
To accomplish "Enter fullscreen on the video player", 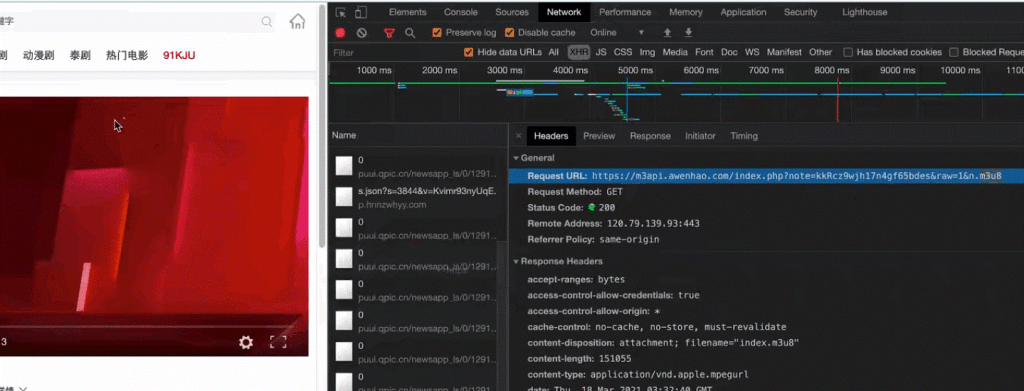I will pos(278,342).
